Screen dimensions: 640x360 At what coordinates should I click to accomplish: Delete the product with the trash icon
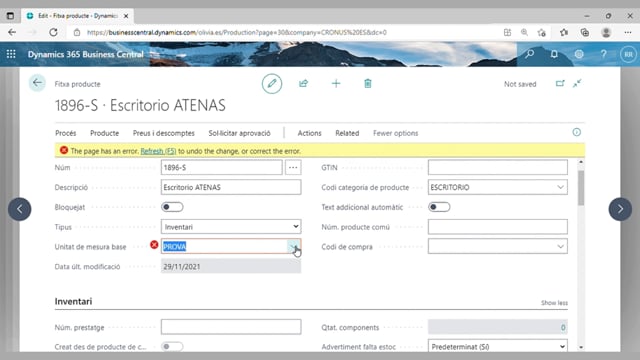[x=368, y=84]
